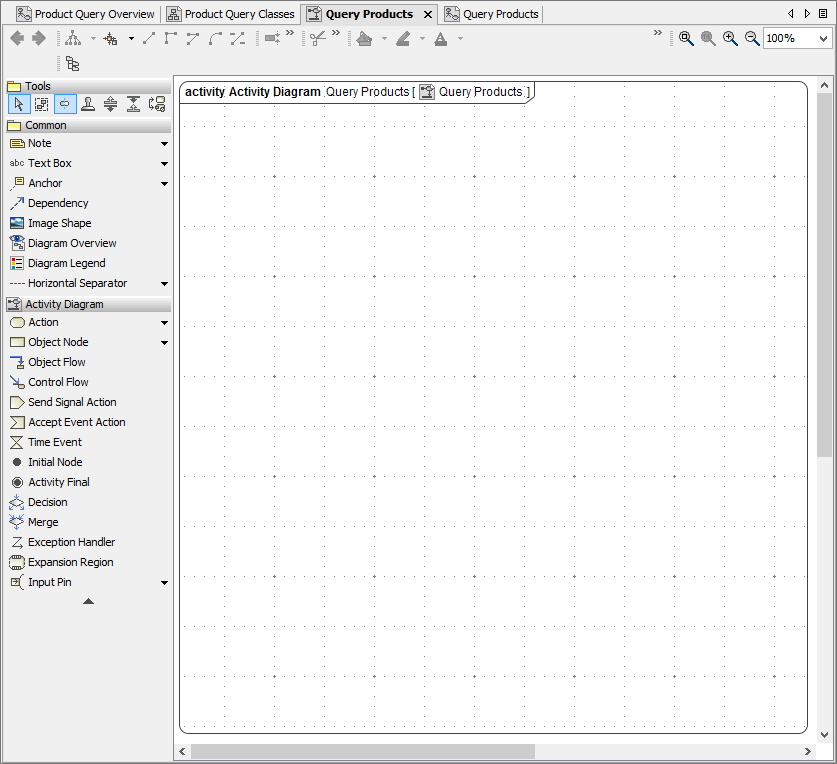Click the back navigation arrow
This screenshot has height=764, width=837.
tap(16, 38)
